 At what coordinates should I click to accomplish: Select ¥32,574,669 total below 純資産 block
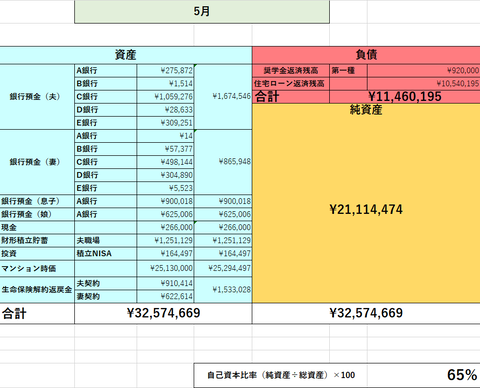pos(366,313)
